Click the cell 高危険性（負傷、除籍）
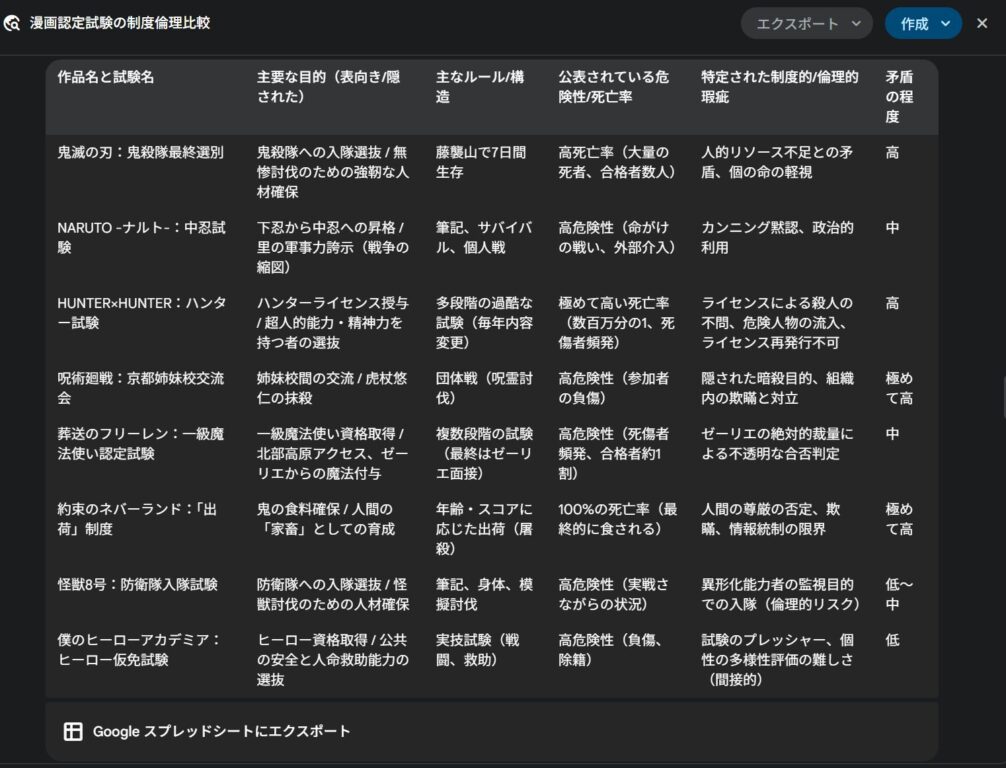 (x=610, y=649)
